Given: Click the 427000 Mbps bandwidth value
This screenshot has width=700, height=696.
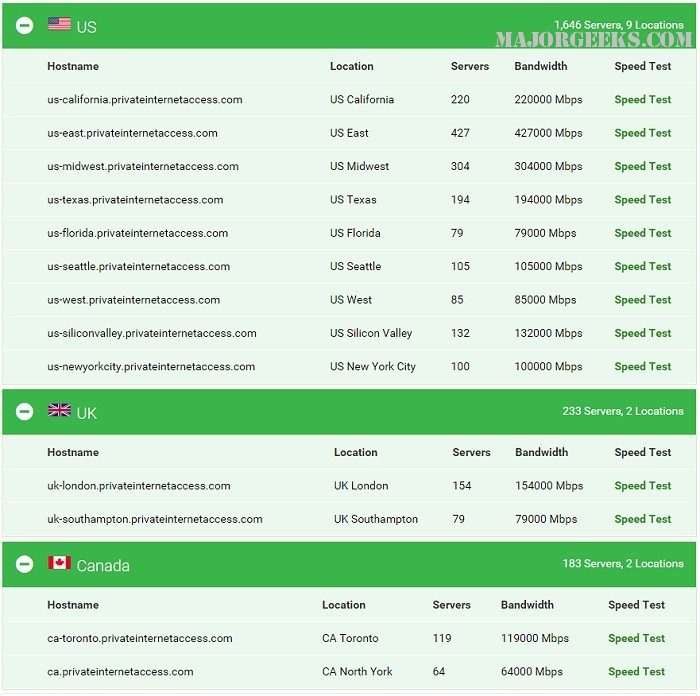Looking at the screenshot, I should (548, 133).
